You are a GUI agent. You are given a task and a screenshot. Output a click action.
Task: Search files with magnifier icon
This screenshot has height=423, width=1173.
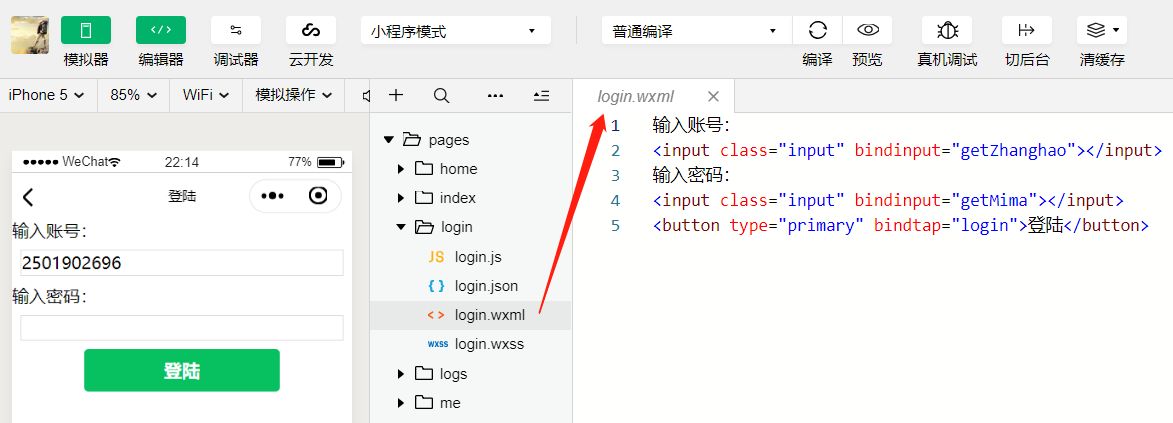(441, 95)
